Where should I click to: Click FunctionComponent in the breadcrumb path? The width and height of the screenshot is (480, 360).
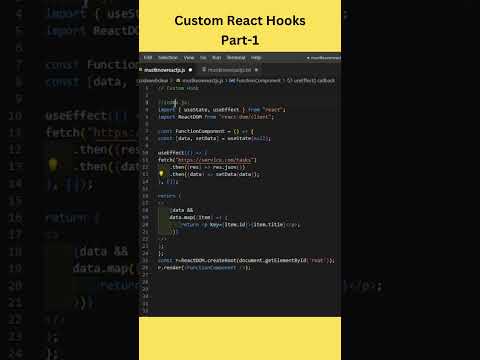[255, 80]
